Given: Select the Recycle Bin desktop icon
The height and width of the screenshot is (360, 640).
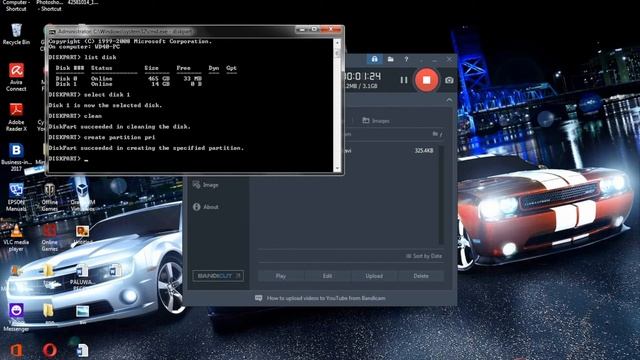Looking at the screenshot, I should pos(16,34).
